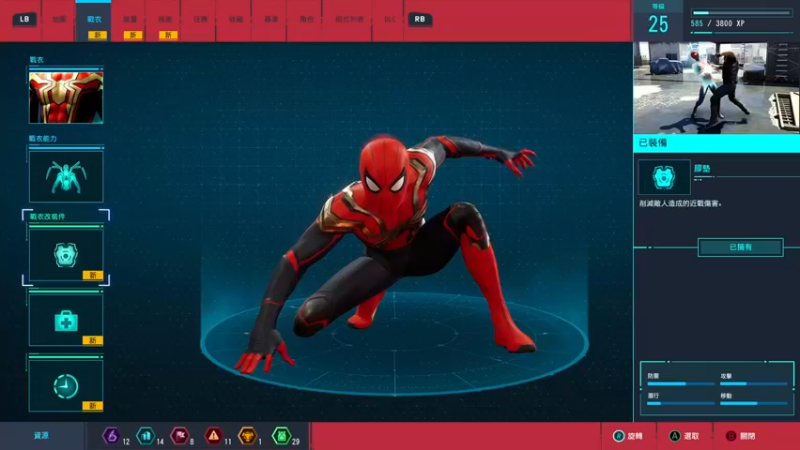Click the 資源 (Resources) label
This screenshot has height=450, width=800.
click(41, 436)
